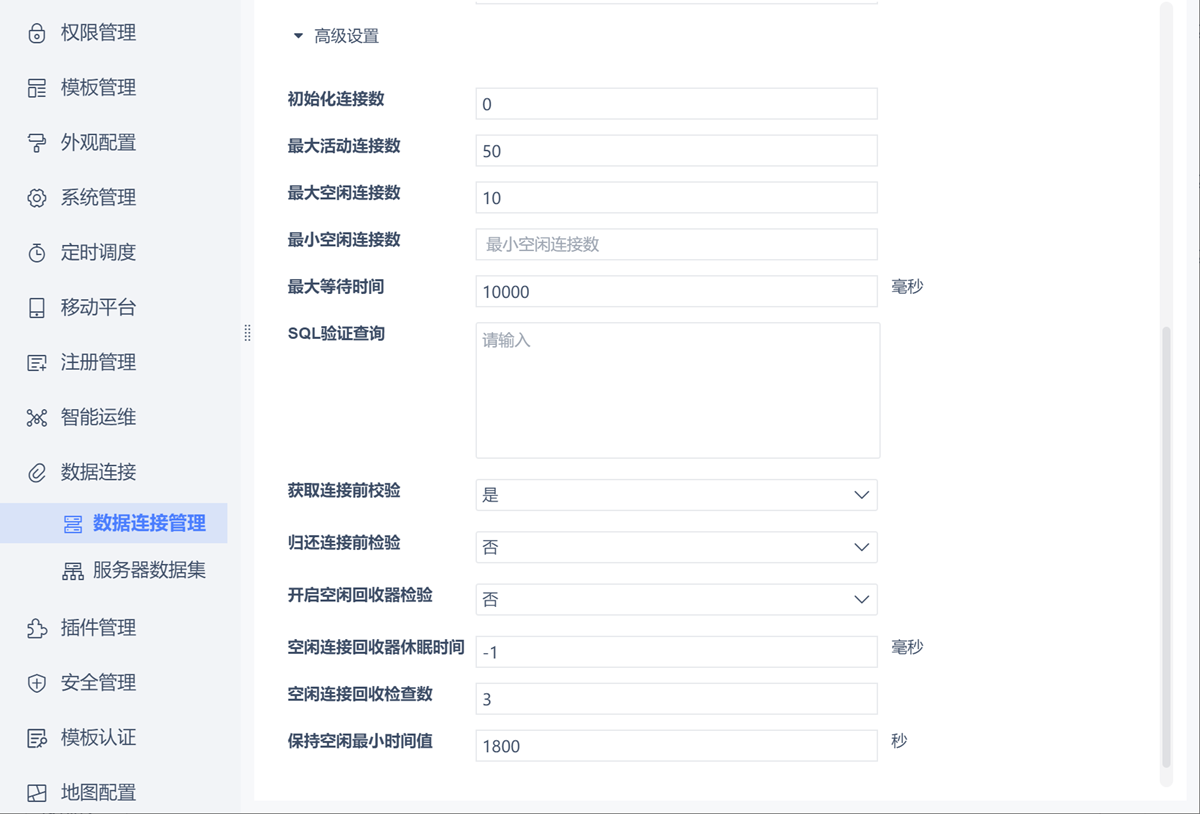Open the 归还连接前检验 dropdown

click(x=676, y=547)
